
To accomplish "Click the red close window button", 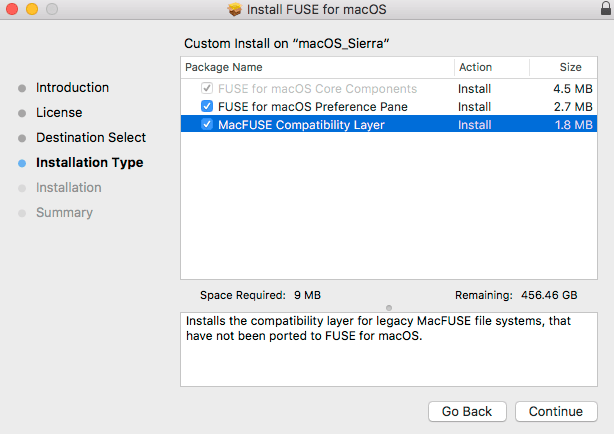I will pos(11,10).
